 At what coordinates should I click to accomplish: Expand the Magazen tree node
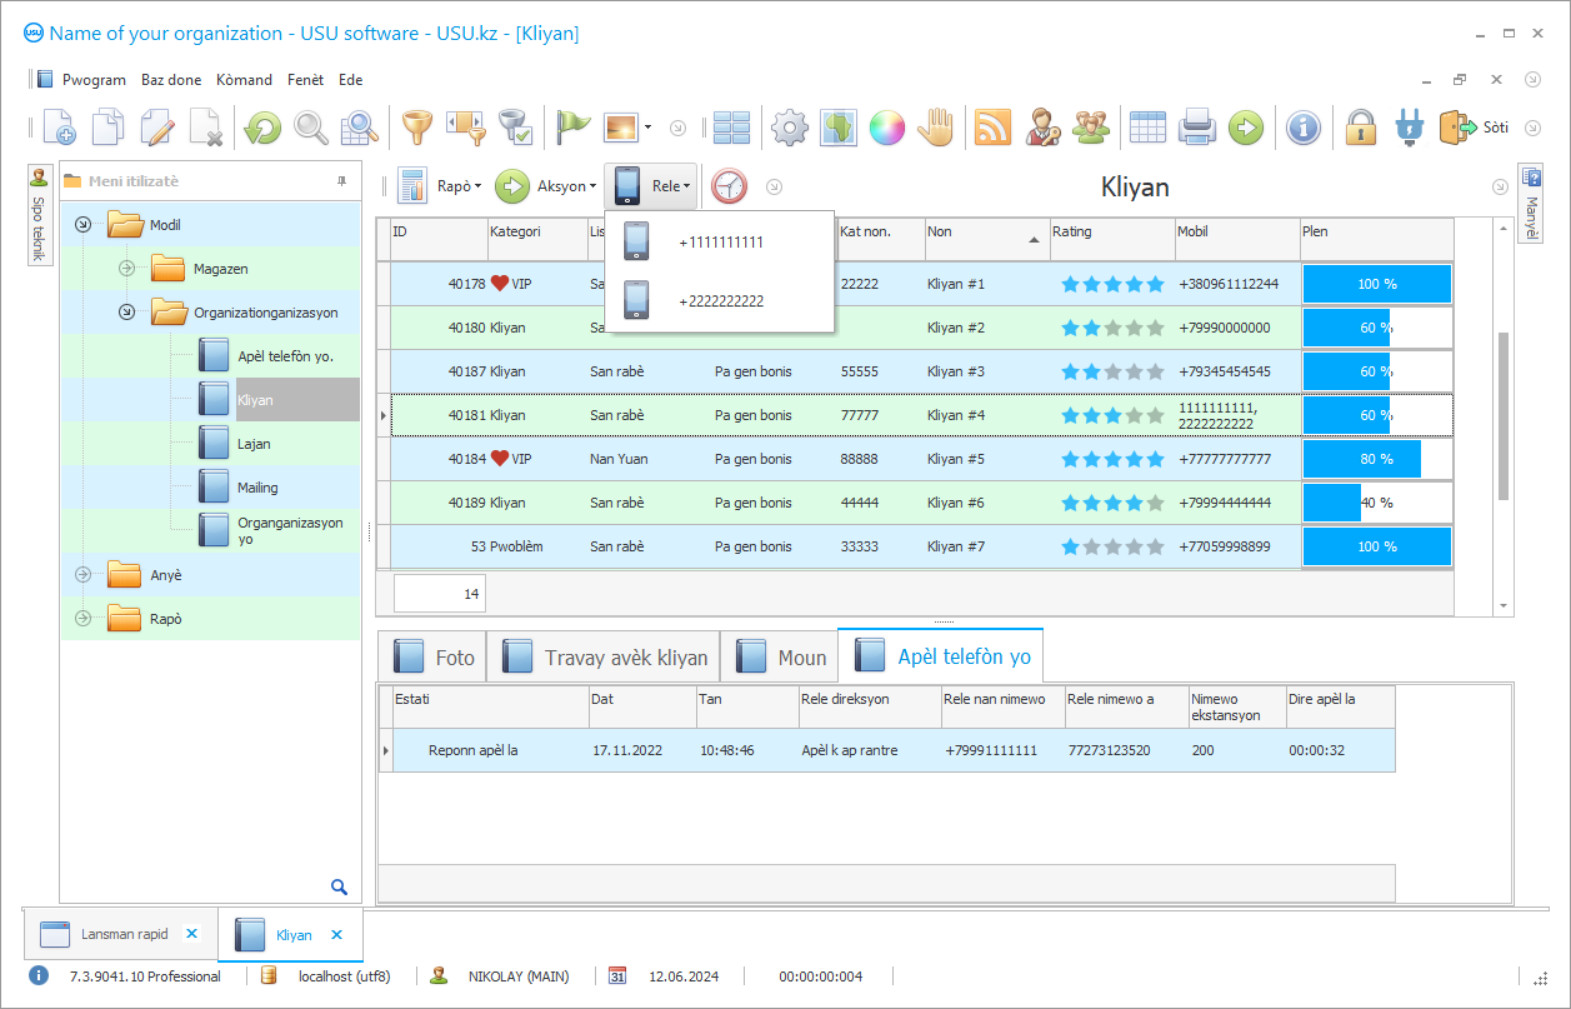(x=126, y=268)
